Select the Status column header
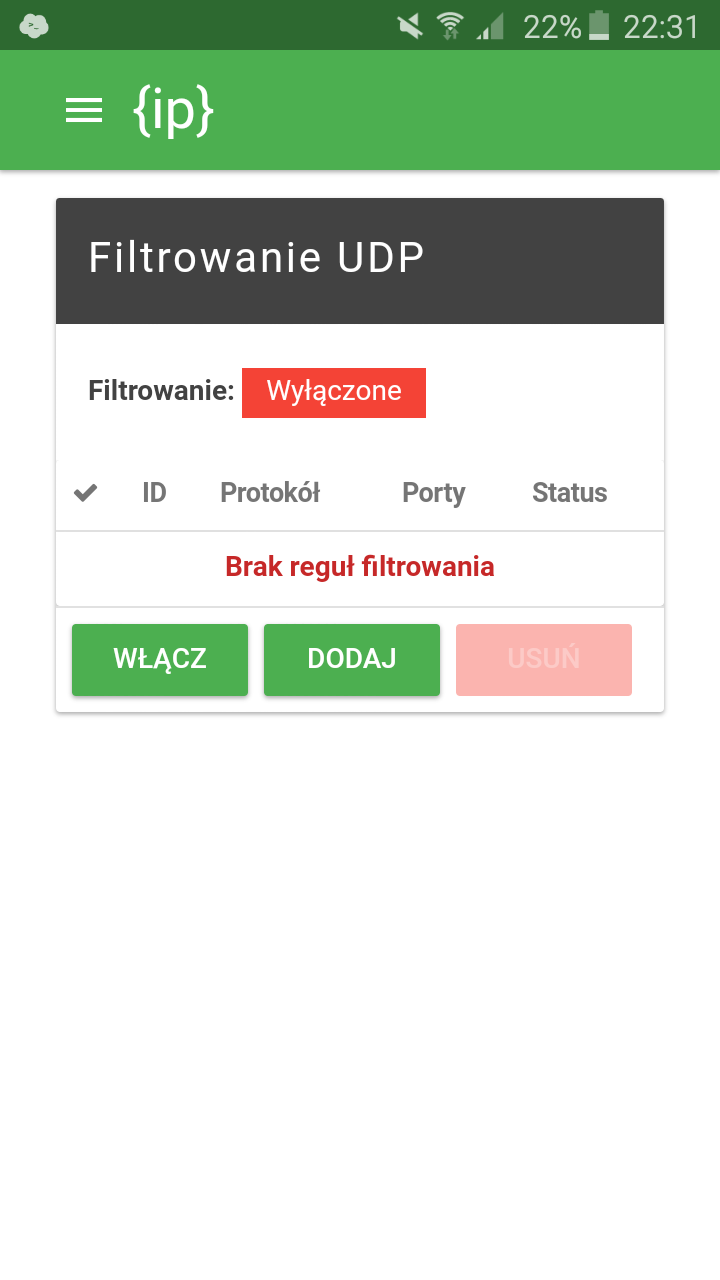 (x=570, y=493)
